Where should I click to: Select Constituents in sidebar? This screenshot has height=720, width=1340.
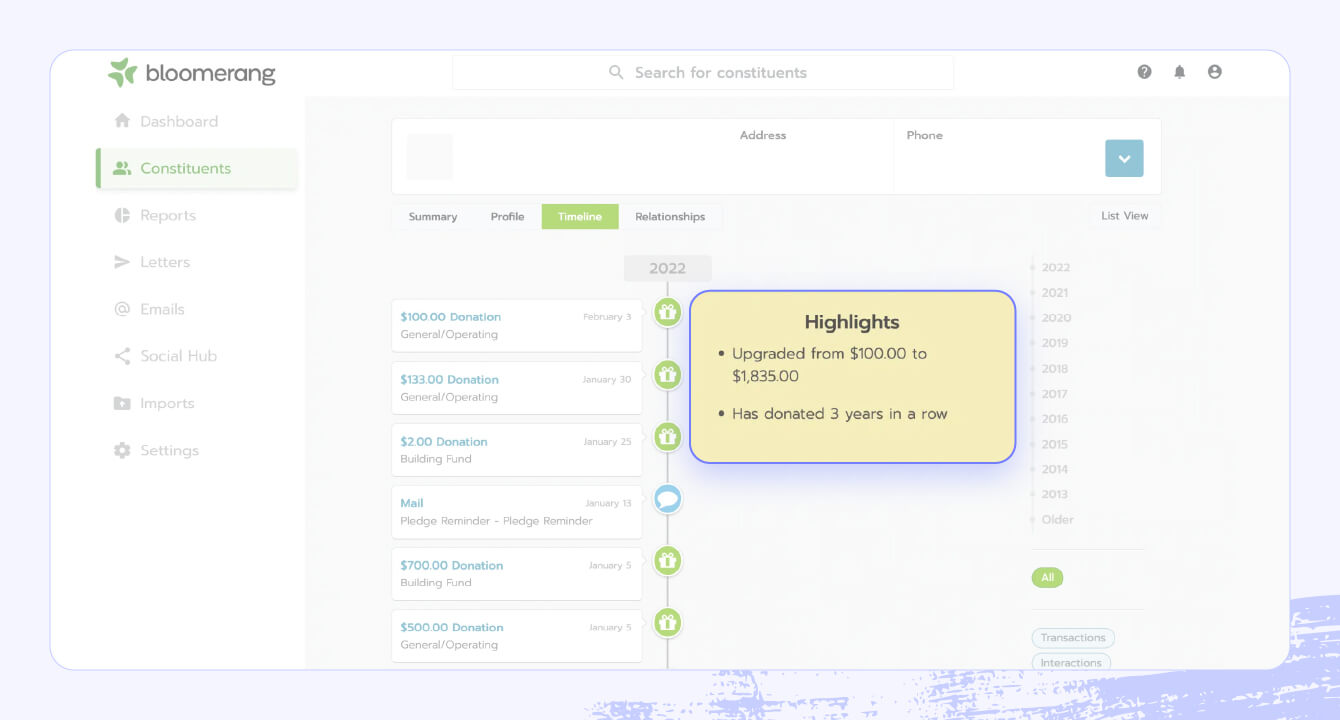point(196,168)
